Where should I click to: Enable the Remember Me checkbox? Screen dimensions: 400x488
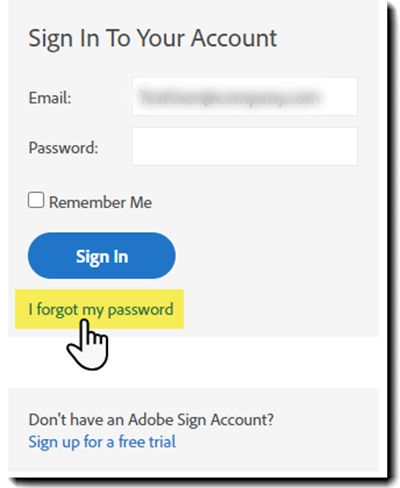[x=36, y=200]
